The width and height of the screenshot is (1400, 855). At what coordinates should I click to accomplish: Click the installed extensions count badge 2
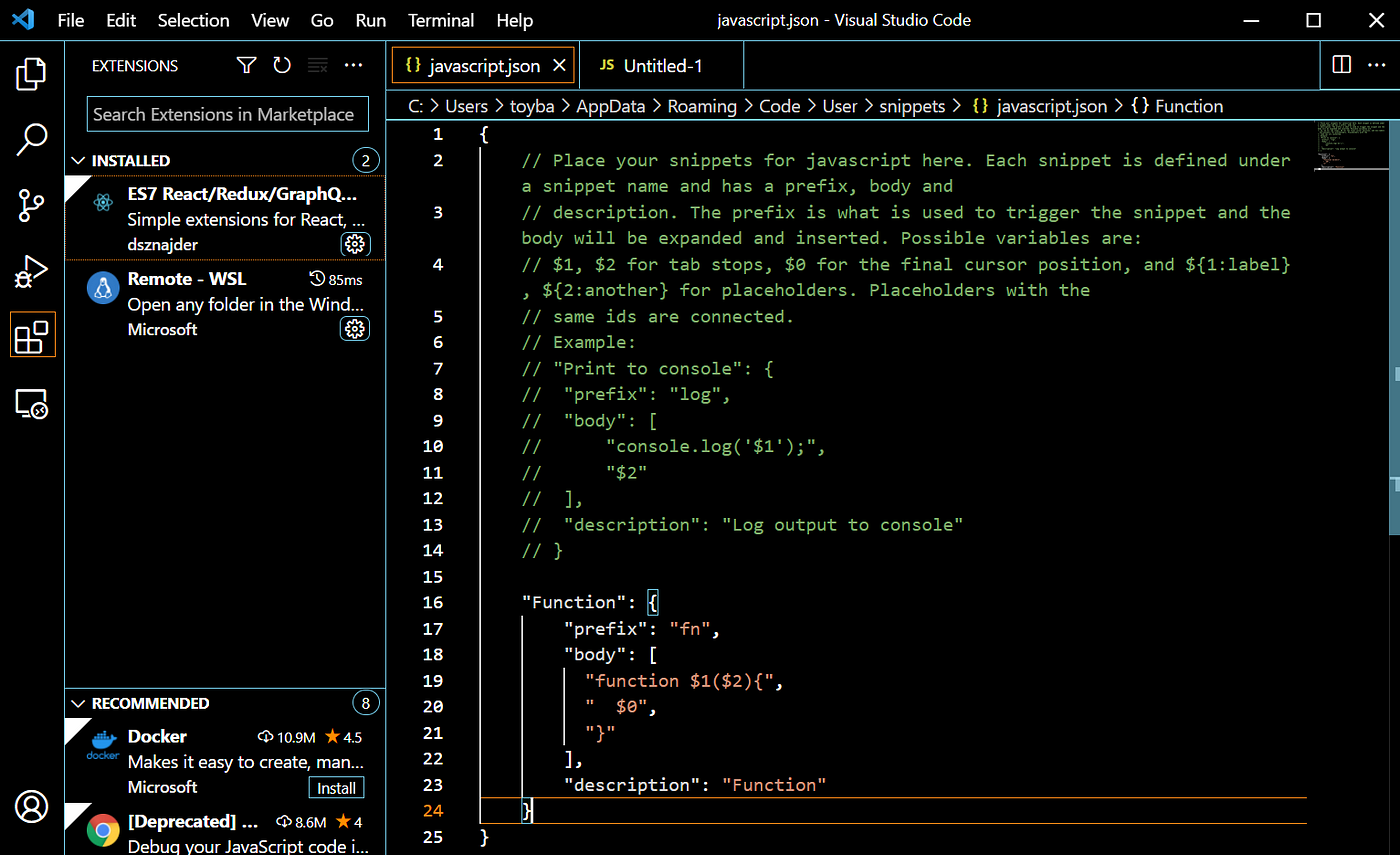pyautogui.click(x=366, y=161)
